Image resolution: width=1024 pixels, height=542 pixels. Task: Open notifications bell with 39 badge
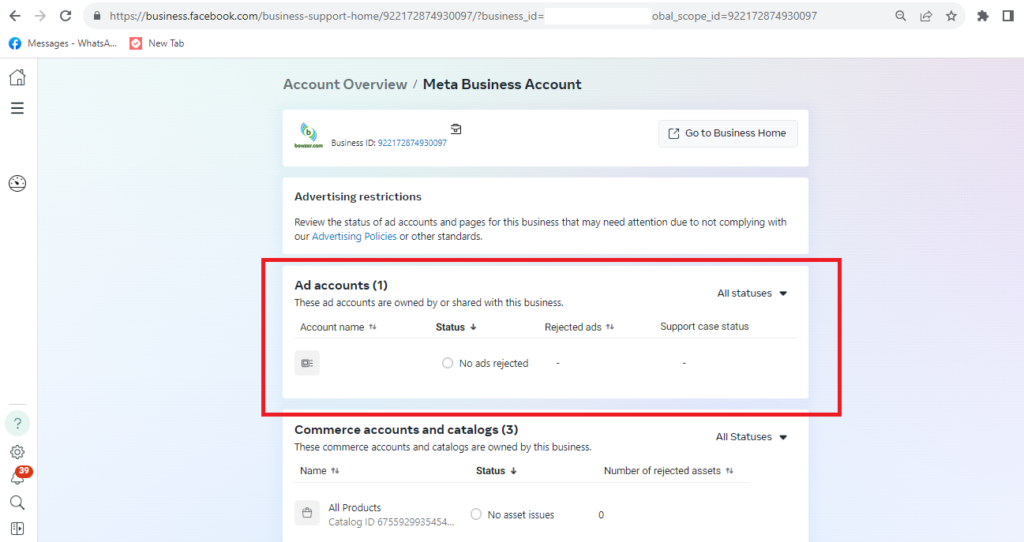(x=19, y=476)
